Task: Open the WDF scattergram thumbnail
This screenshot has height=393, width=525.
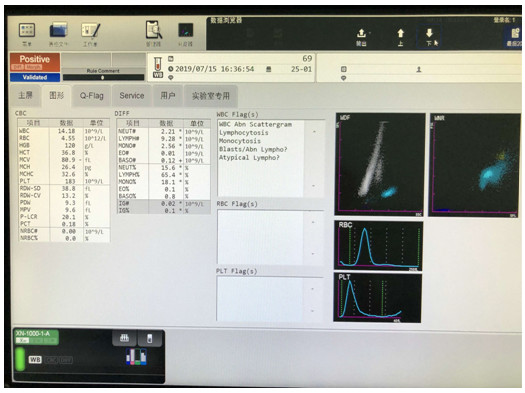Action: coord(380,164)
